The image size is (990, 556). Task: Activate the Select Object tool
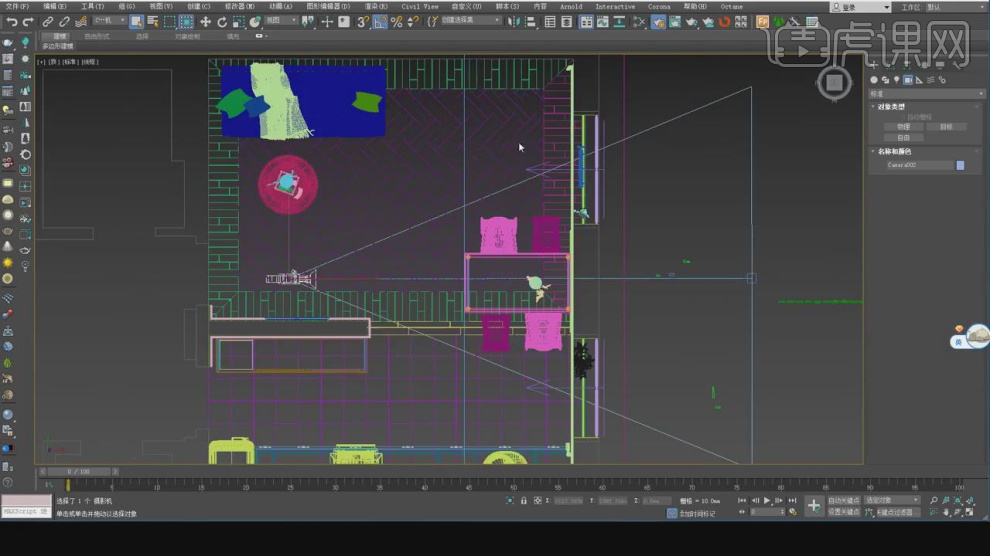[136, 21]
